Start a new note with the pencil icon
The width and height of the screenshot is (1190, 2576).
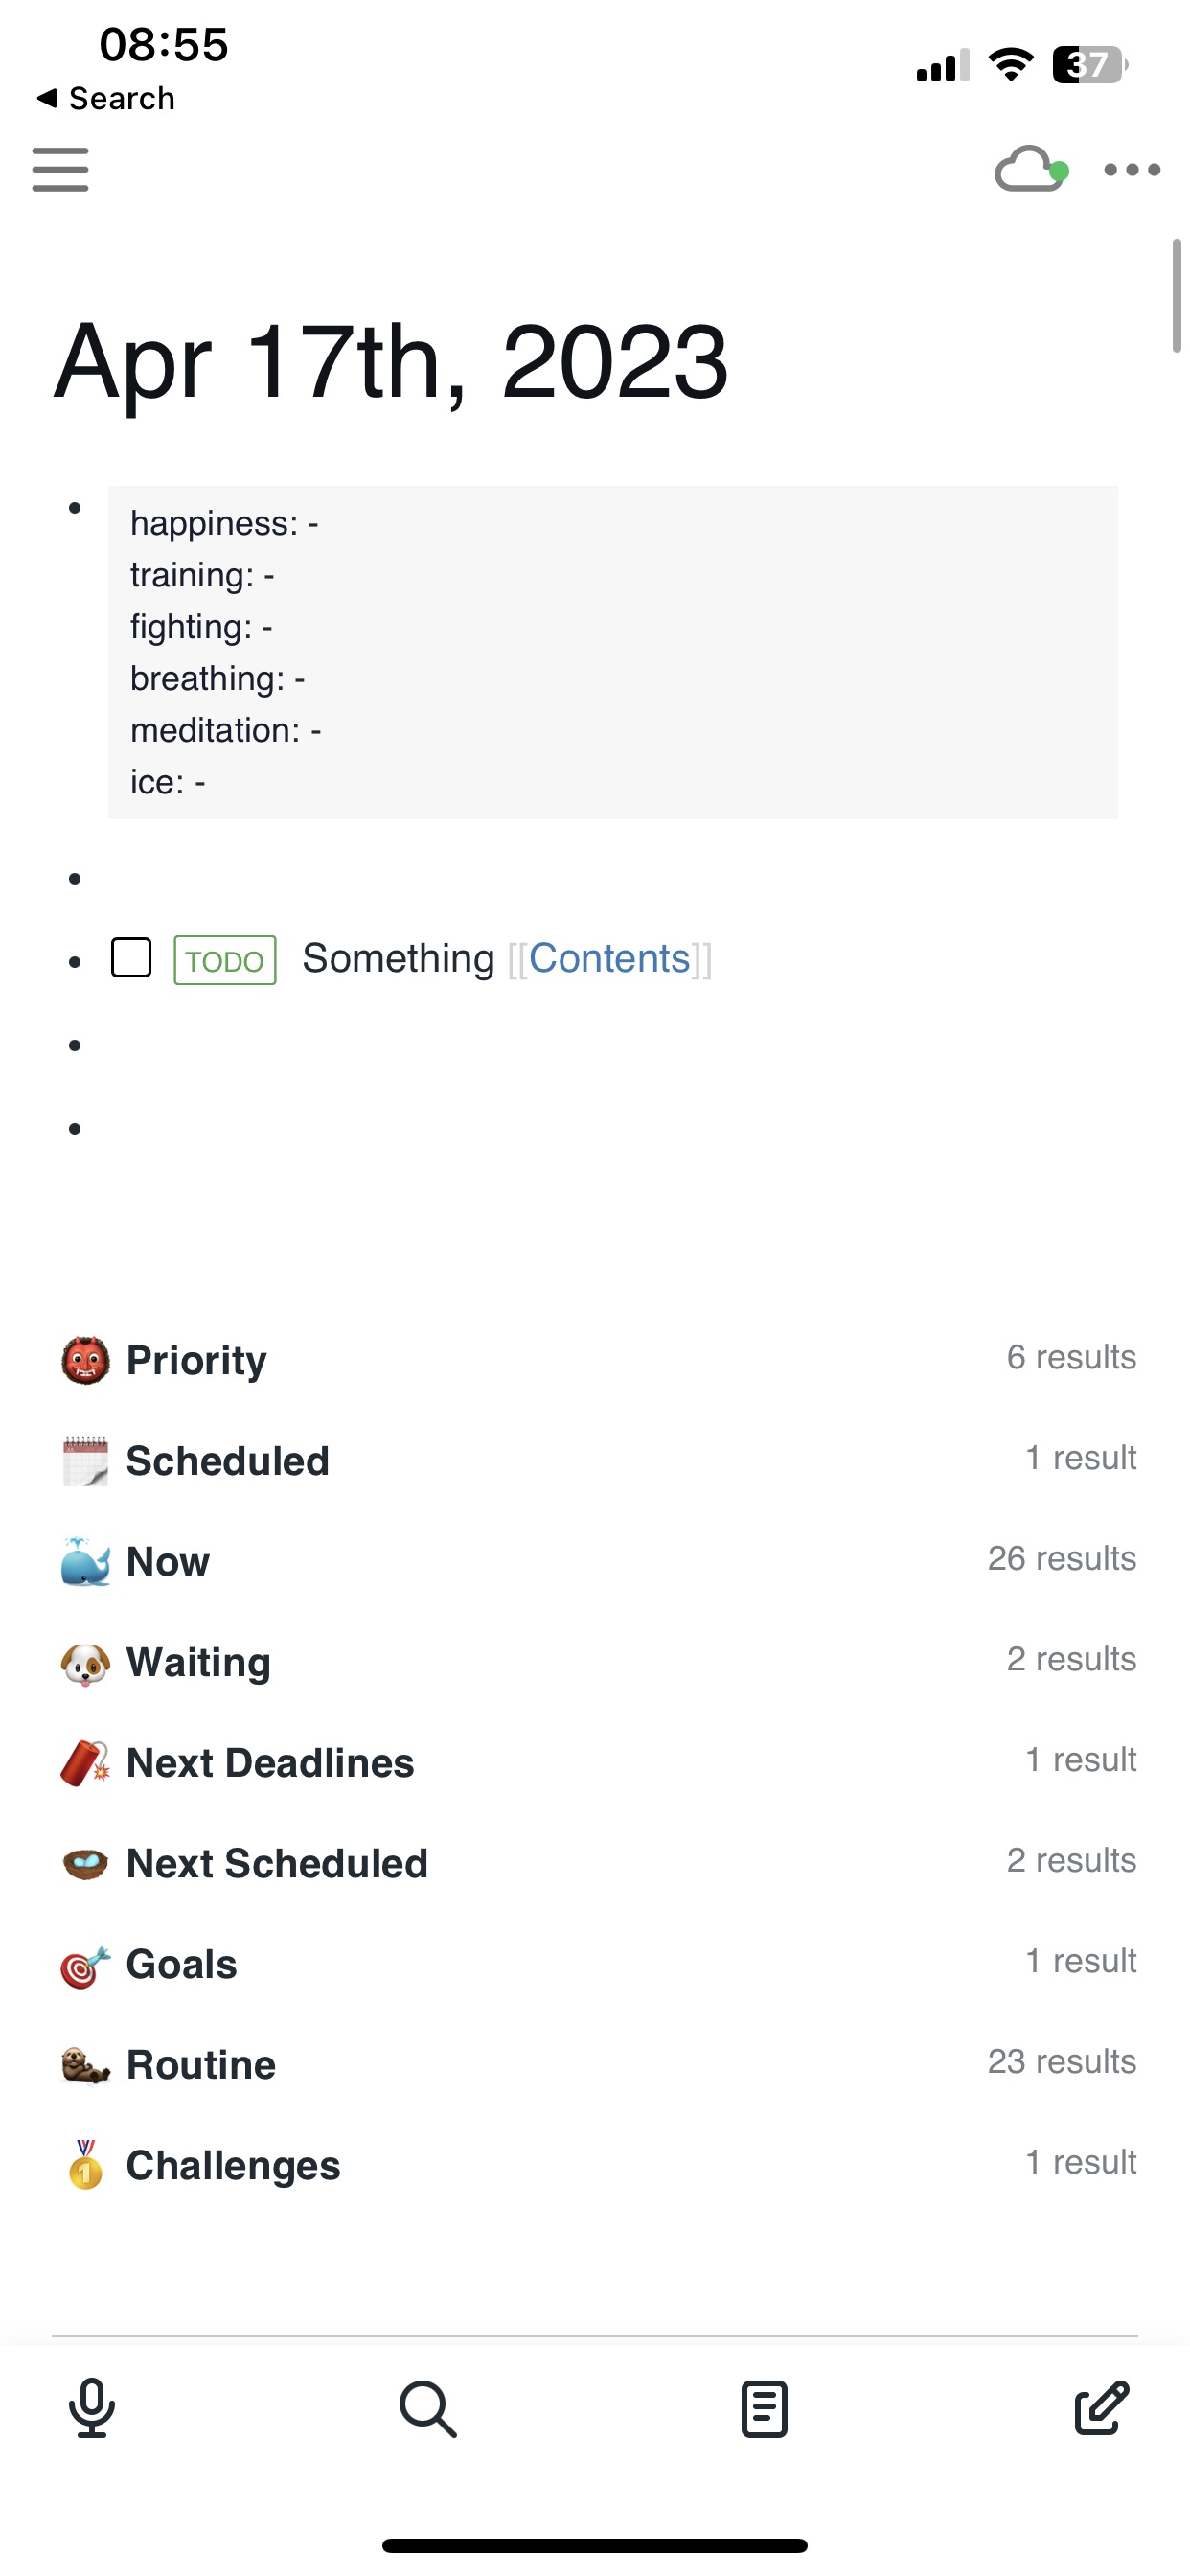point(1098,2407)
